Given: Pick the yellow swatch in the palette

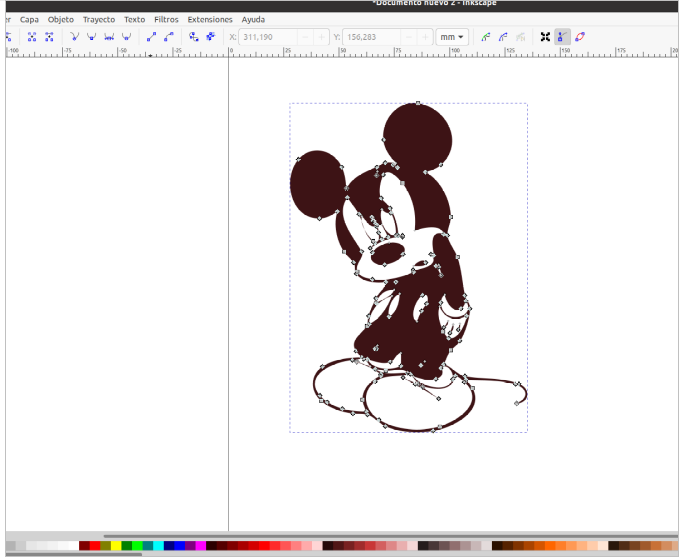Looking at the screenshot, I should 116,546.
